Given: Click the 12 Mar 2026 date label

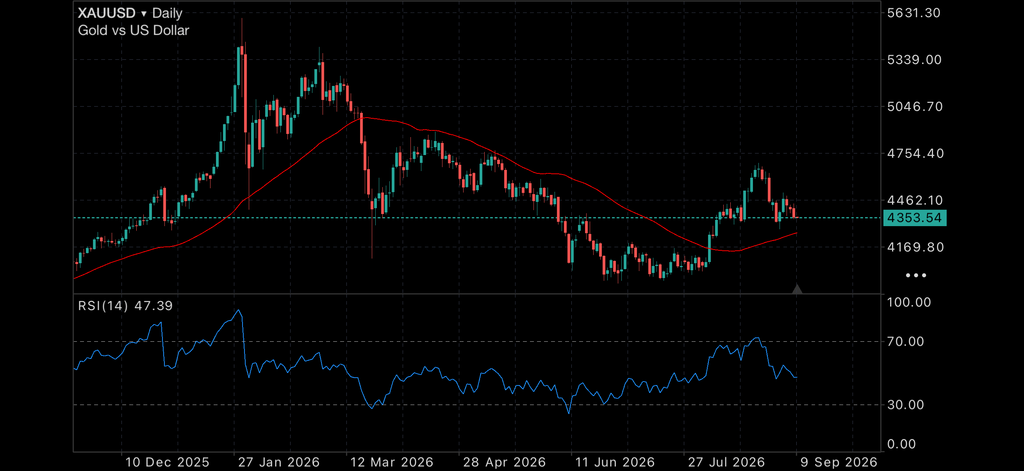Looking at the screenshot, I should 391,462.
